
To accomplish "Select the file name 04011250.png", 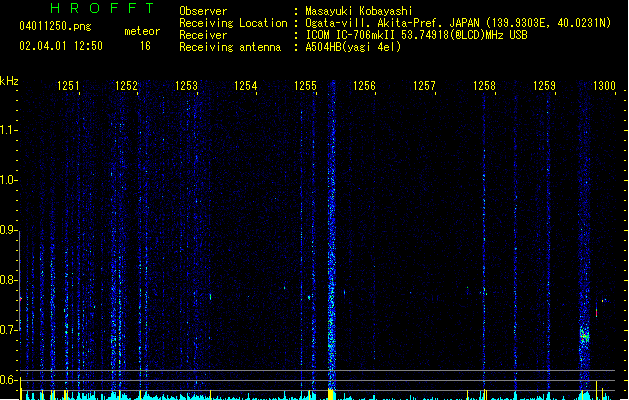I will pyautogui.click(x=55, y=26).
